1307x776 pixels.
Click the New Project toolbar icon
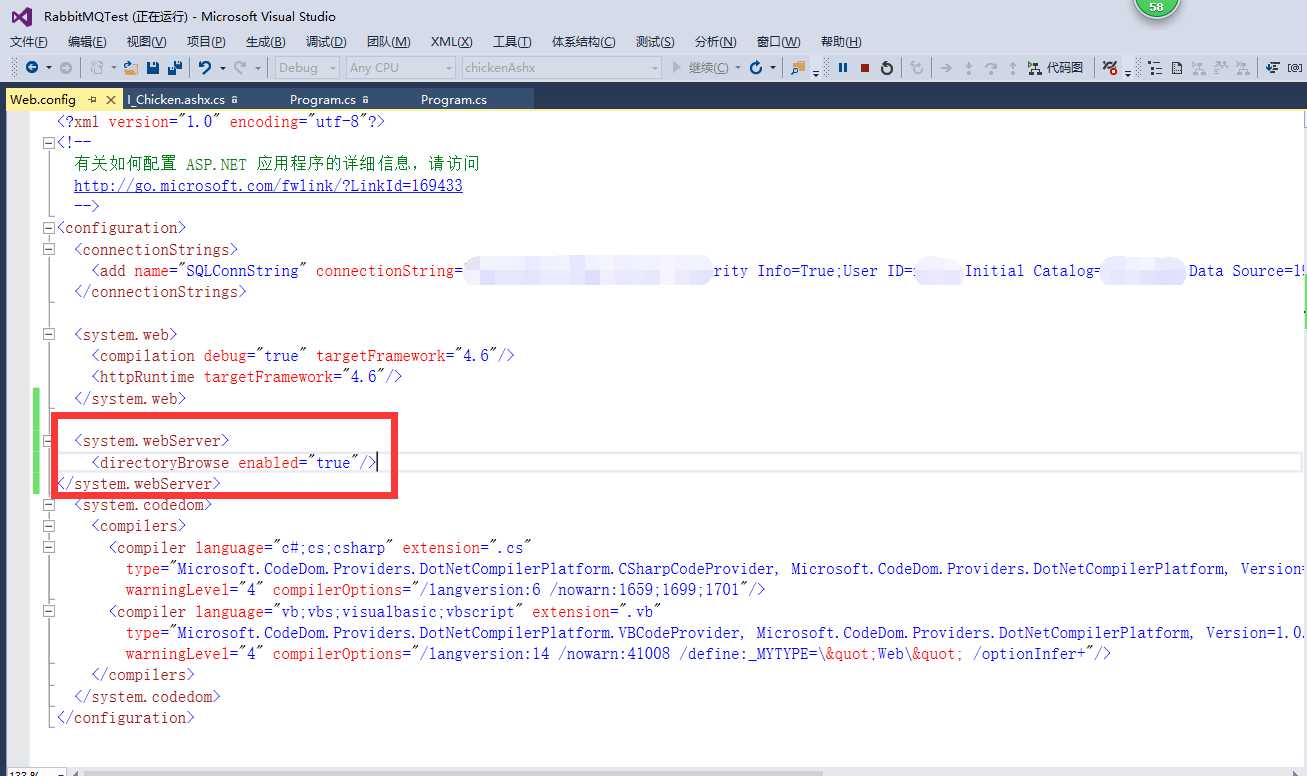click(x=97, y=68)
